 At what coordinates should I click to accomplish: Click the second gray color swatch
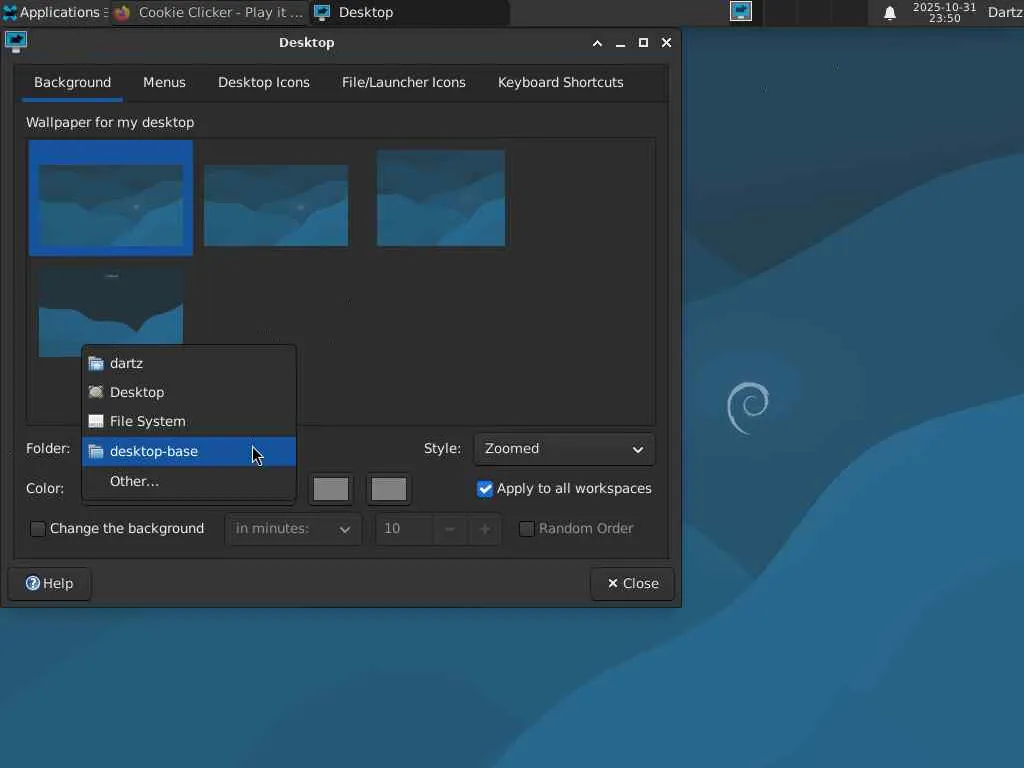[x=389, y=489]
